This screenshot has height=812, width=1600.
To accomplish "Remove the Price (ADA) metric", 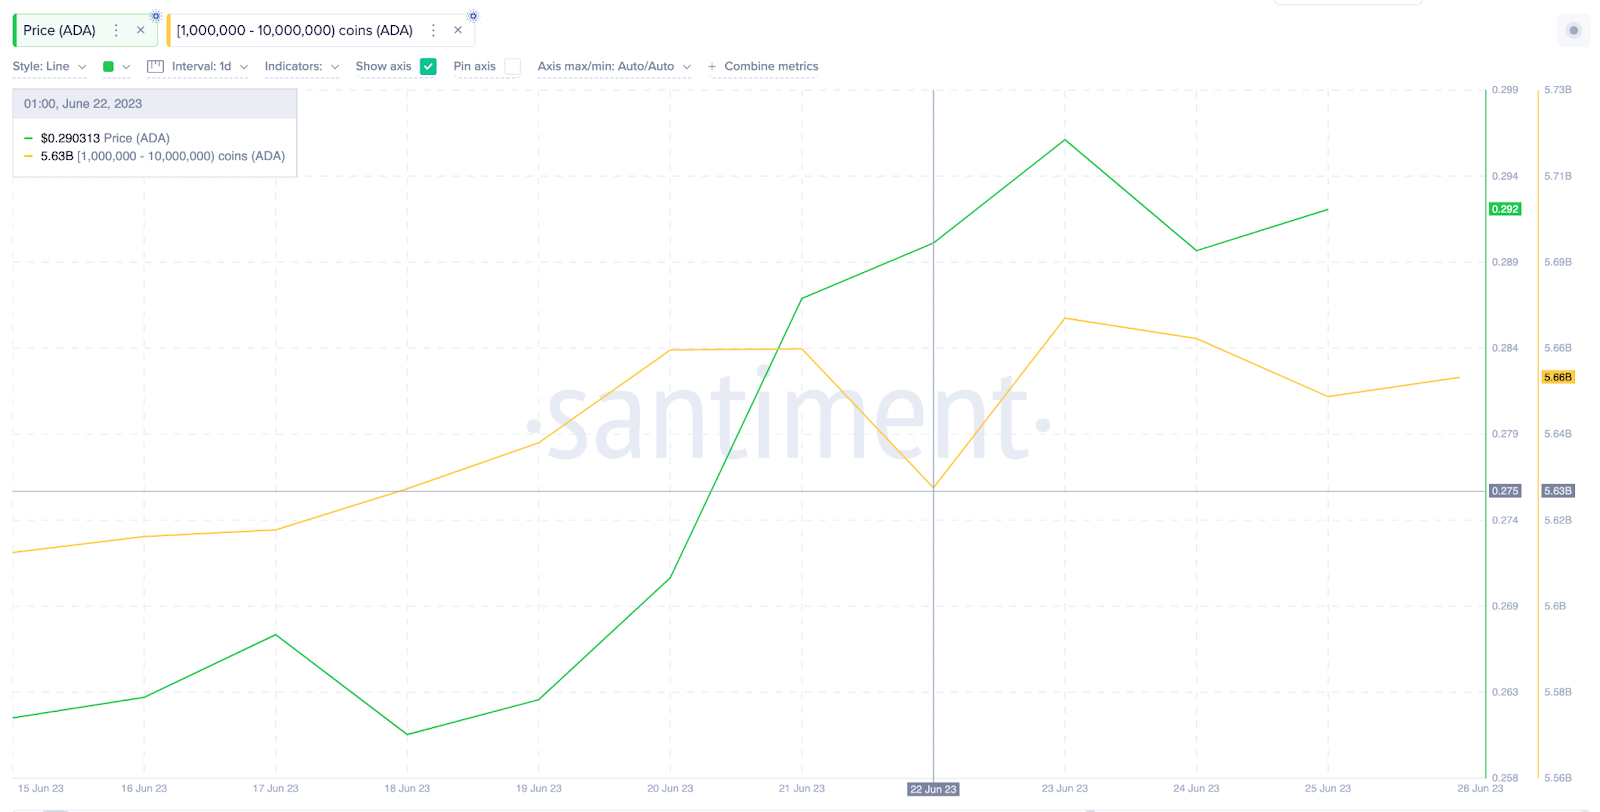I will click(x=141, y=31).
